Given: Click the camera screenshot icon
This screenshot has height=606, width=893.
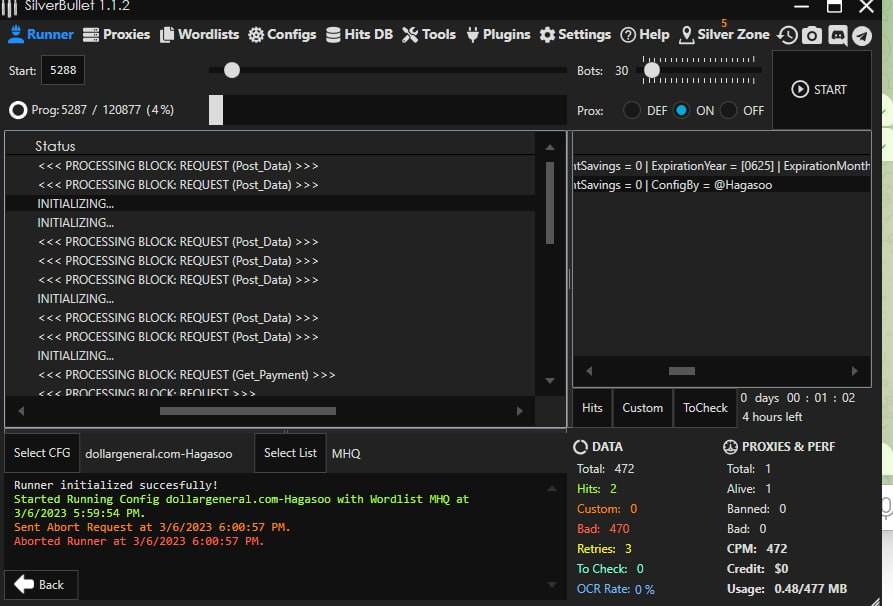Looking at the screenshot, I should click(x=812, y=35).
